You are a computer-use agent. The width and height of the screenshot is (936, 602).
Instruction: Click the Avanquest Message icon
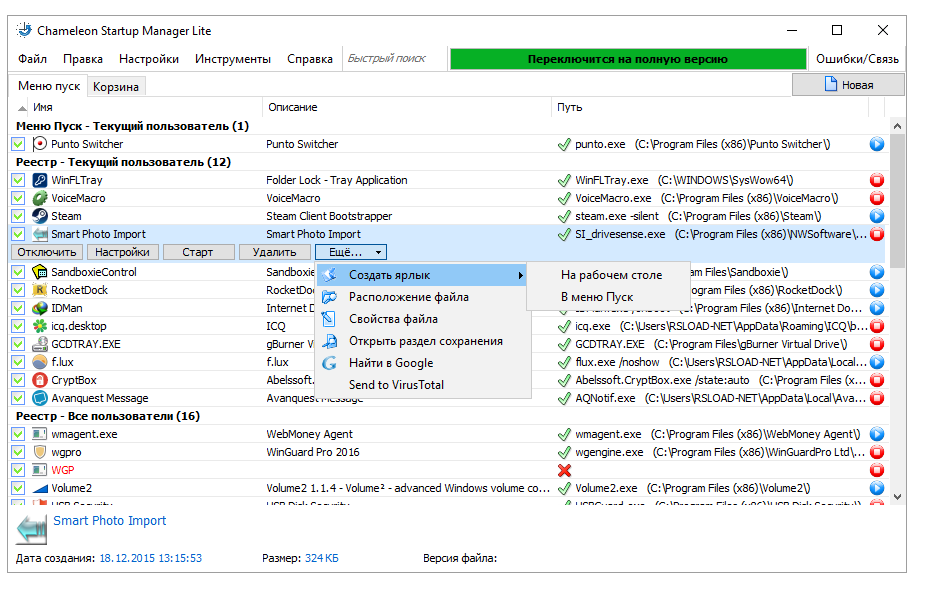(x=39, y=398)
